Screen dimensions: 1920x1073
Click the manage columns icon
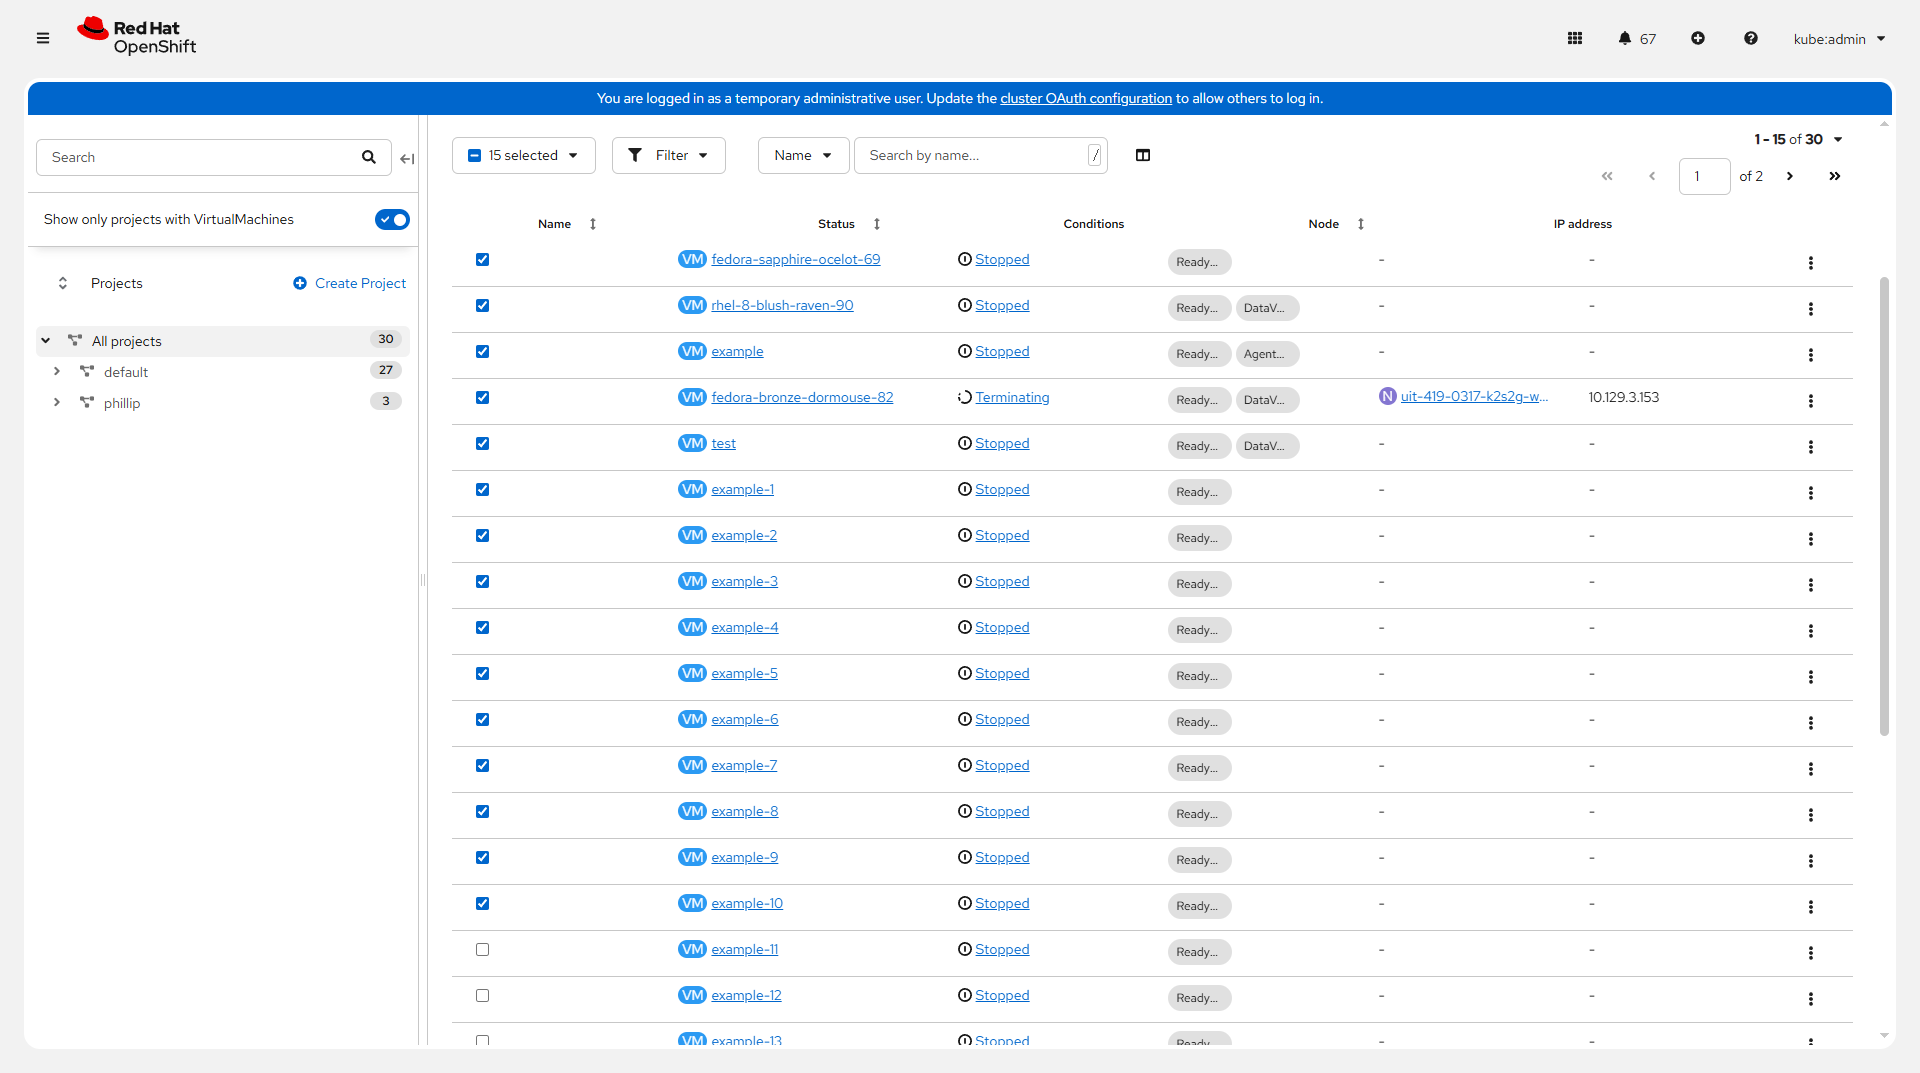pyautogui.click(x=1143, y=155)
